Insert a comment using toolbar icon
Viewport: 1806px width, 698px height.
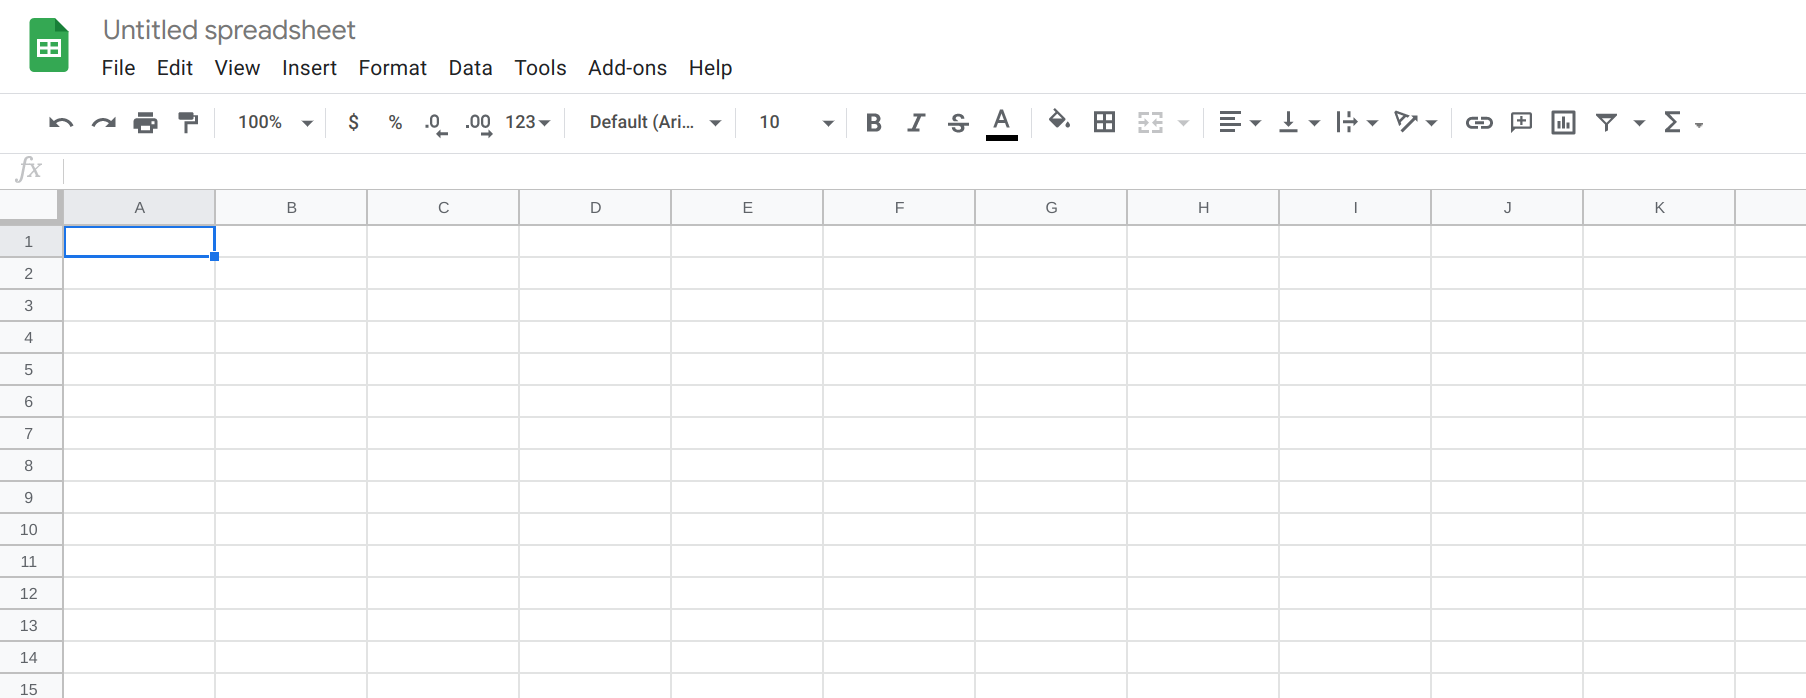pos(1521,123)
